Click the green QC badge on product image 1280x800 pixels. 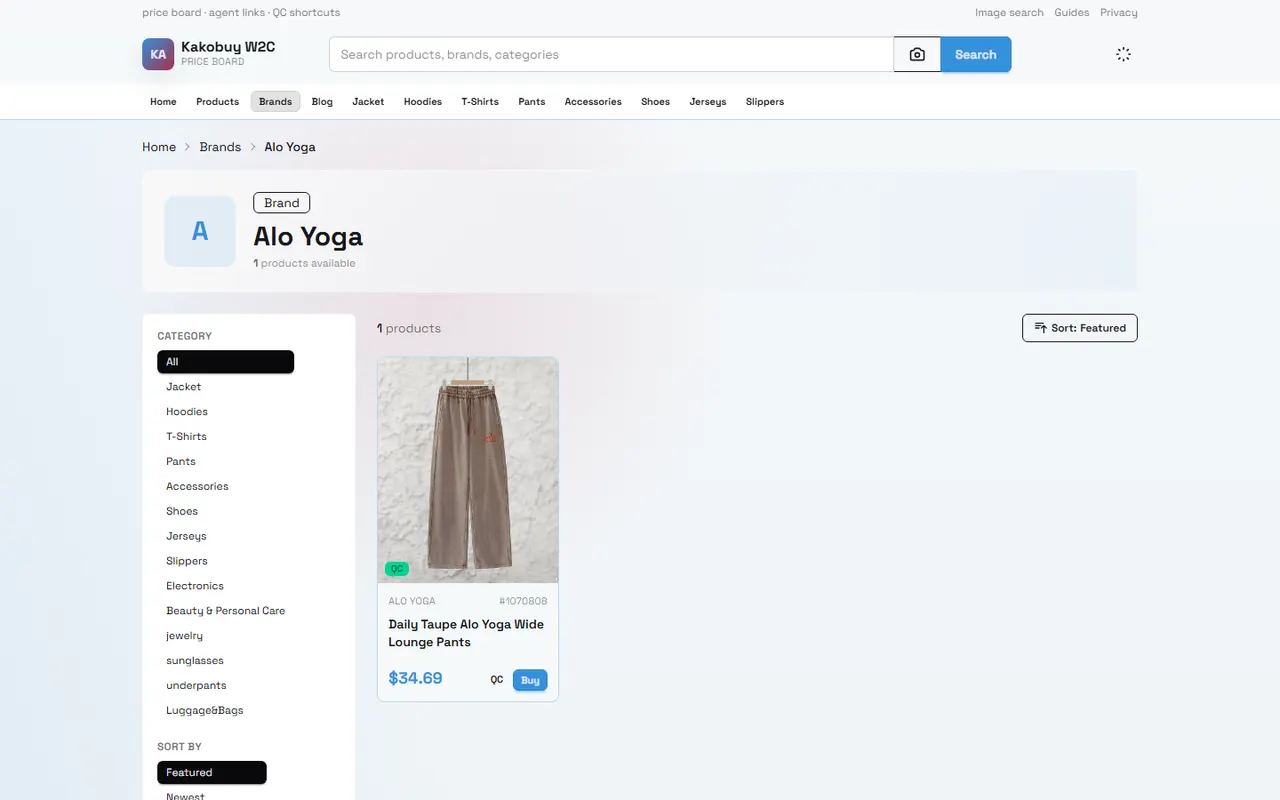(x=397, y=569)
